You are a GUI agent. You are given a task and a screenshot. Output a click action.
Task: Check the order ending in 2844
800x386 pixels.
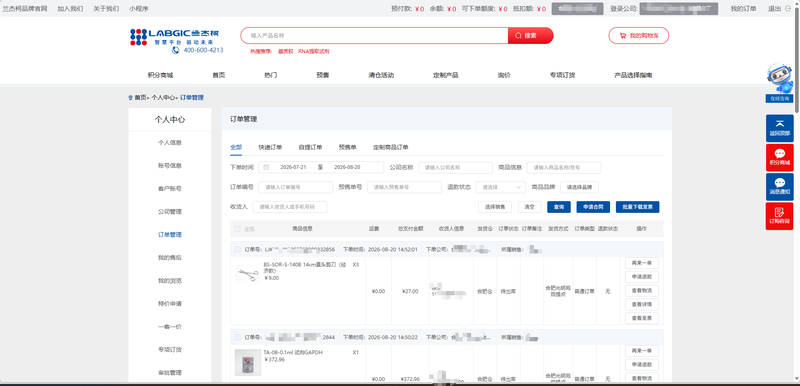[x=237, y=337]
